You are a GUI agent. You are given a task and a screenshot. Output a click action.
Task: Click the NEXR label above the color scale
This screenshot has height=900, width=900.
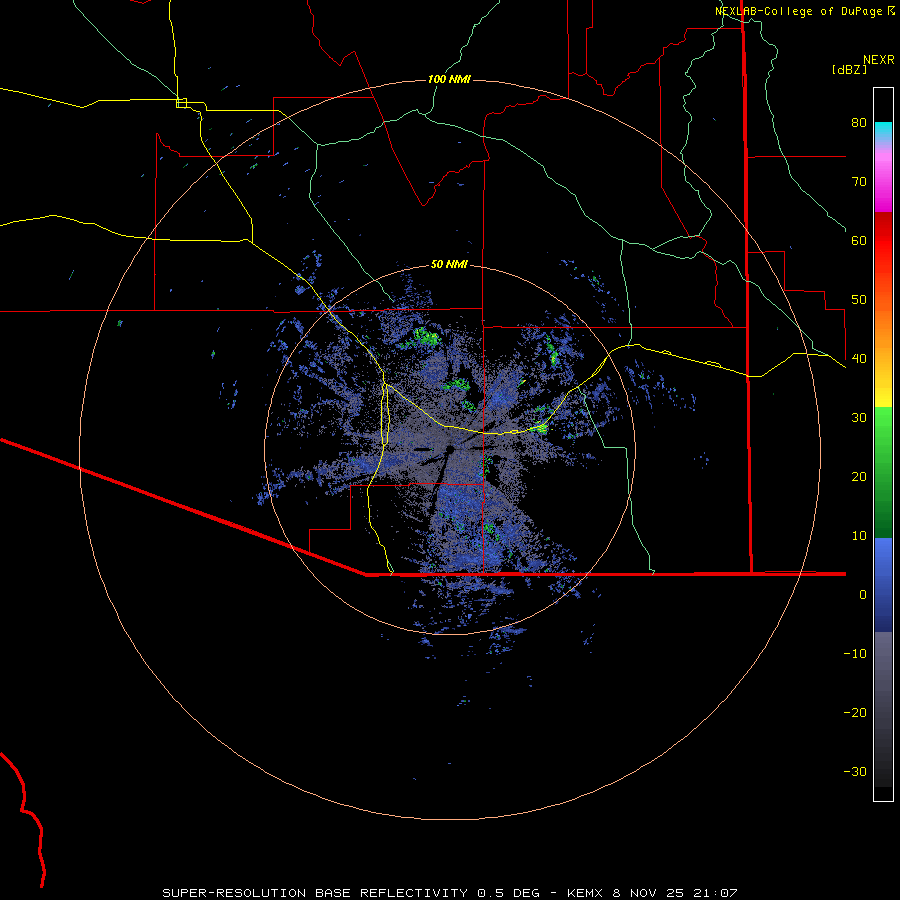pyautogui.click(x=879, y=60)
